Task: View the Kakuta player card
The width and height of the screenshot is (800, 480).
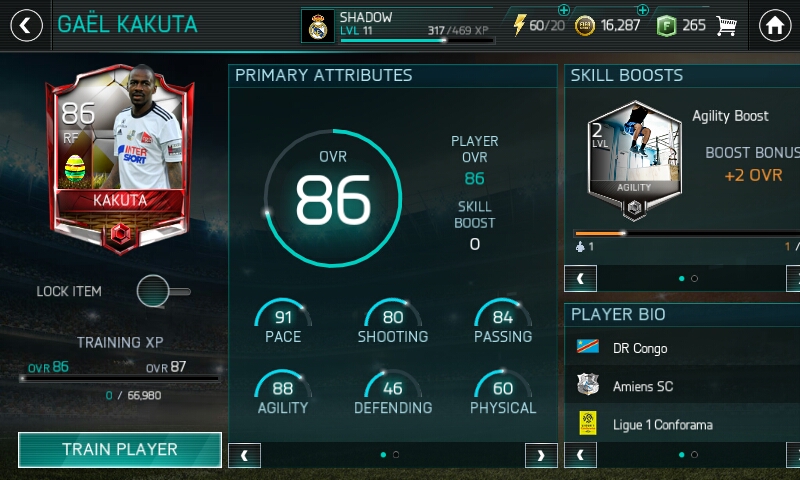Action: [120, 158]
